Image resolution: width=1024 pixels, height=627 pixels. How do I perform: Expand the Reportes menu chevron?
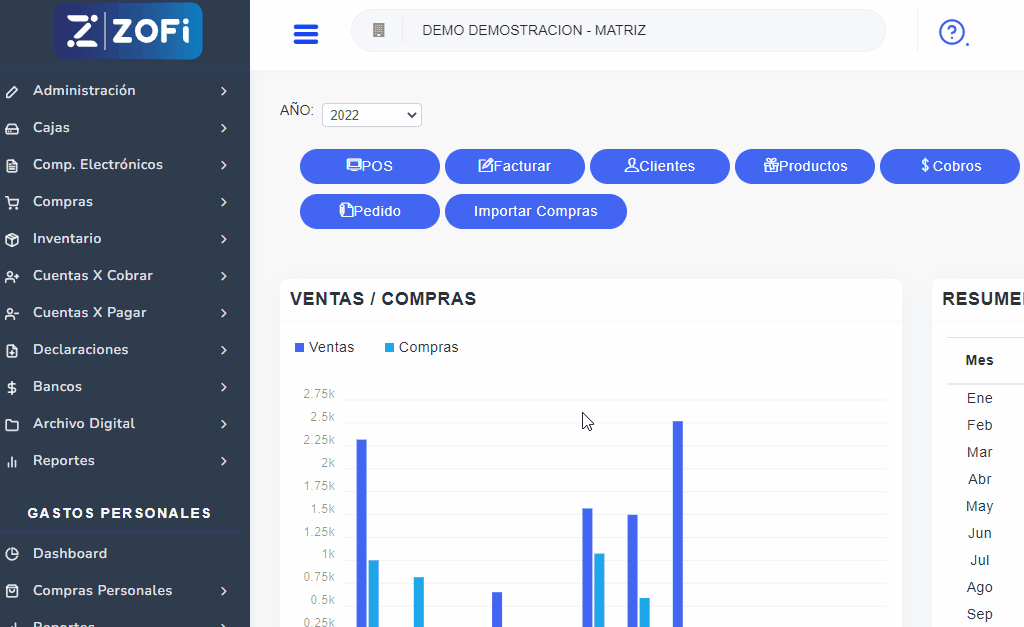point(224,461)
